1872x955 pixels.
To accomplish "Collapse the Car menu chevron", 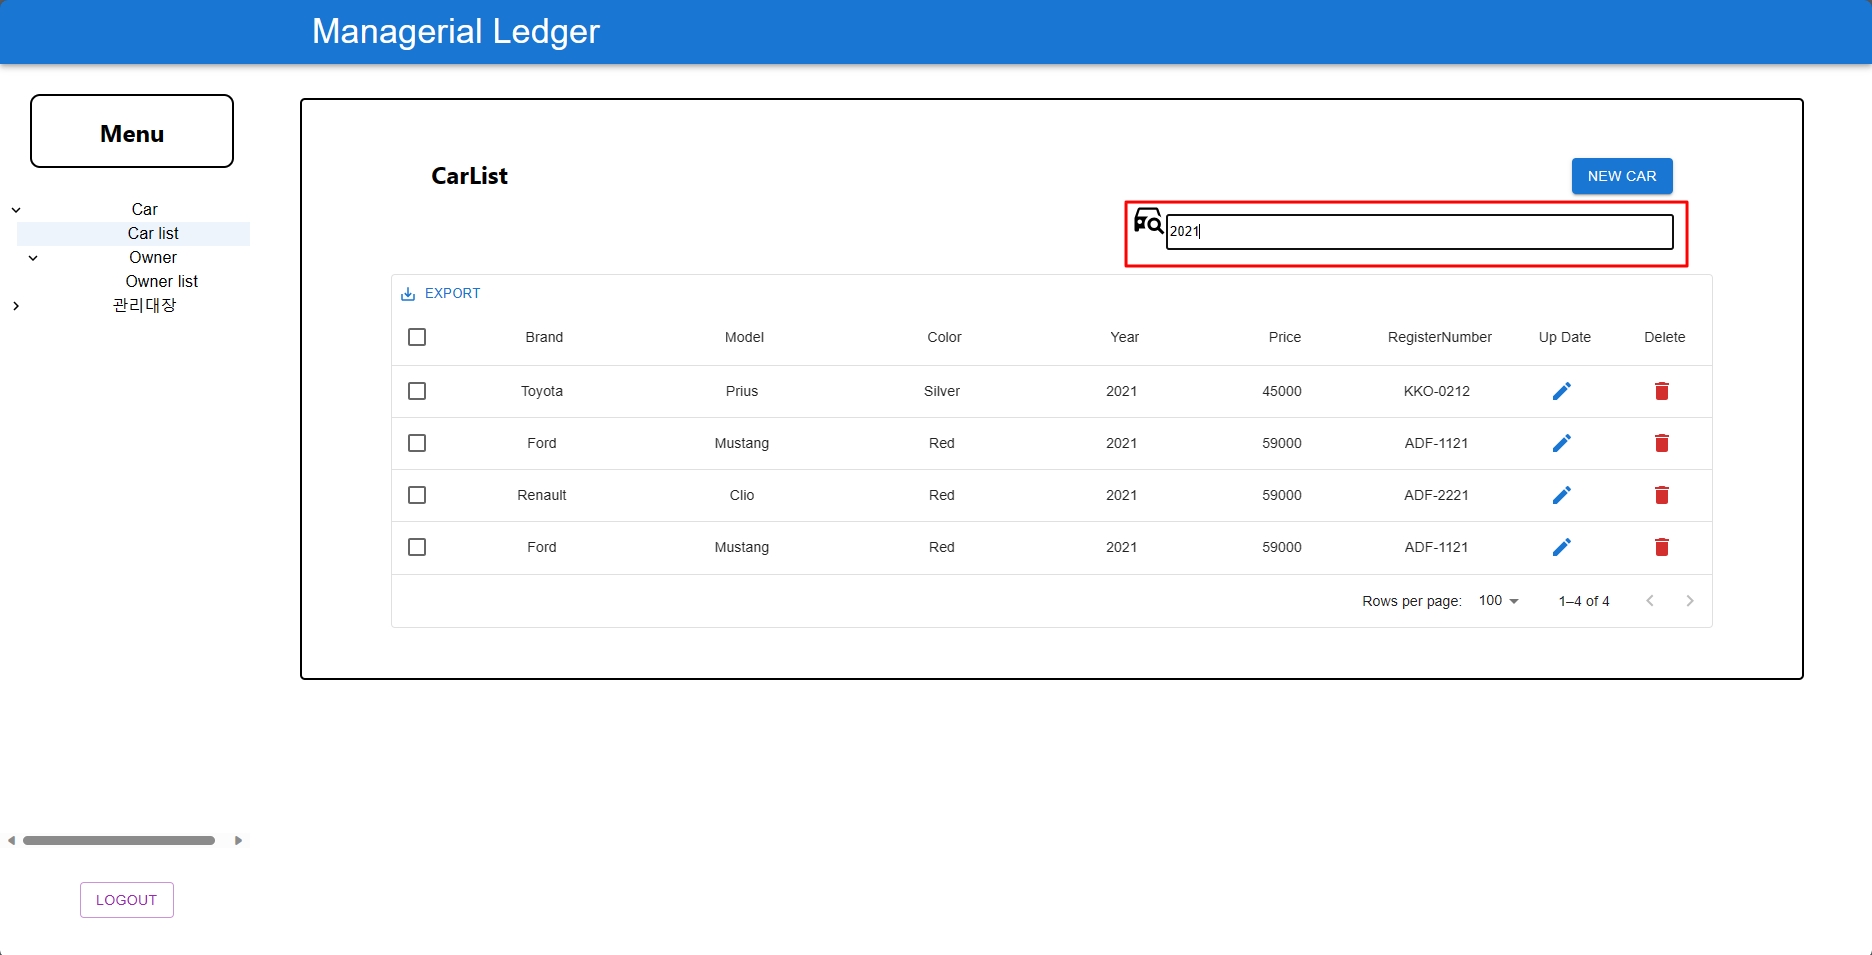I will pyautogui.click(x=16, y=210).
